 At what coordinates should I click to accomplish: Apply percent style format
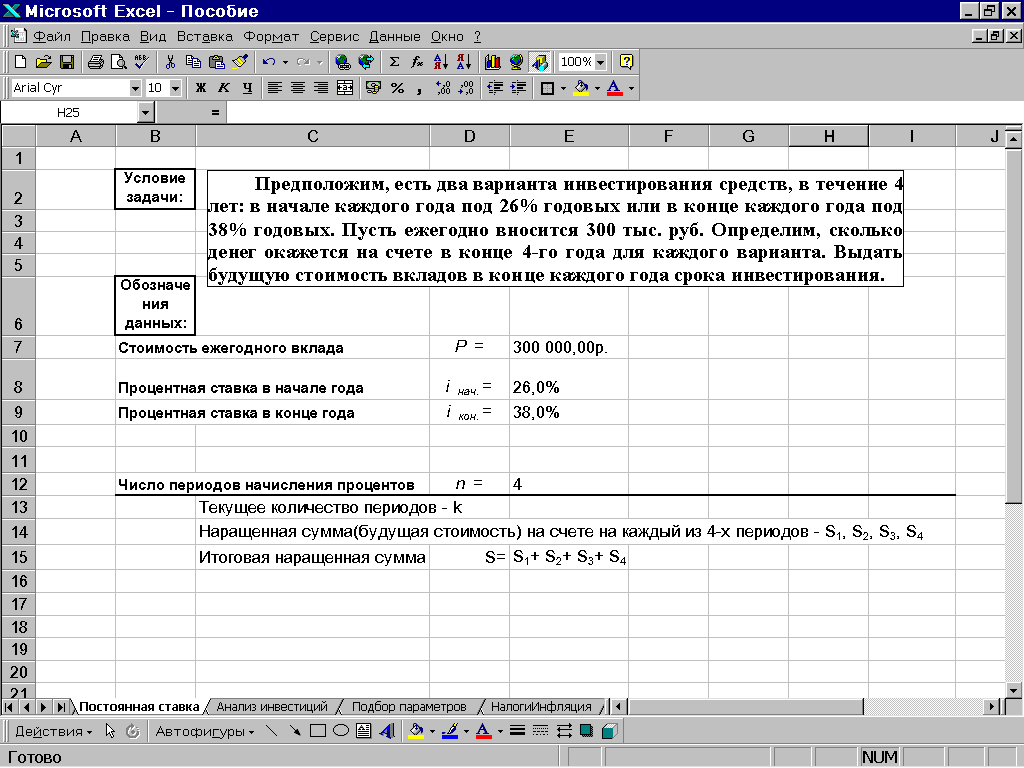[x=397, y=88]
